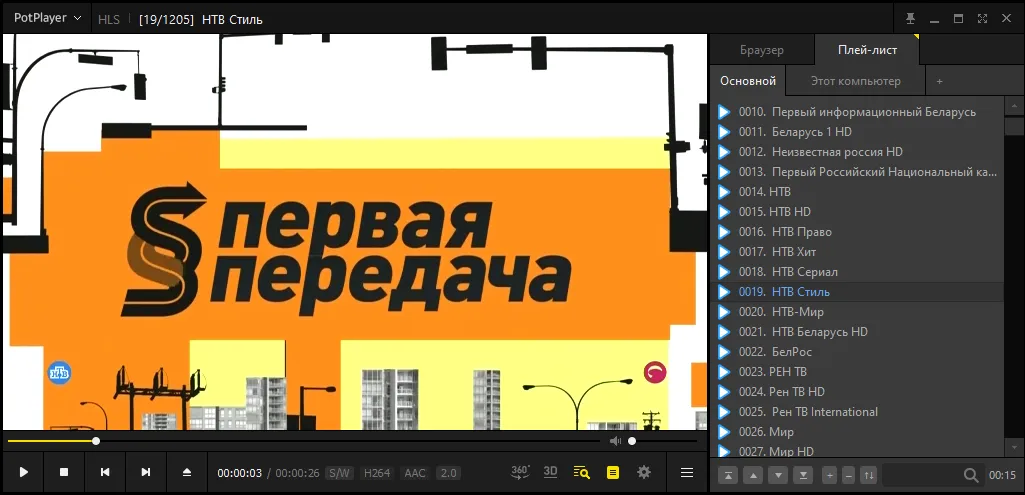
Task: Select playlist item 0021 НТВ Беларусь HD
Action: 857,332
